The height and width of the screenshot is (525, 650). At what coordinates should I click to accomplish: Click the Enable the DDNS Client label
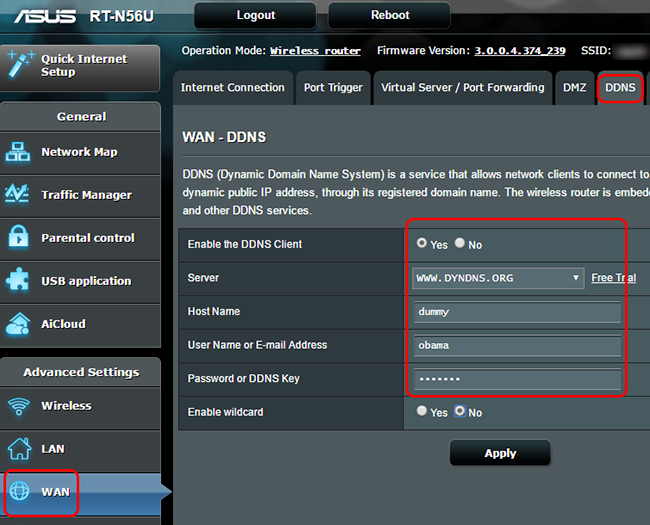click(x=245, y=244)
